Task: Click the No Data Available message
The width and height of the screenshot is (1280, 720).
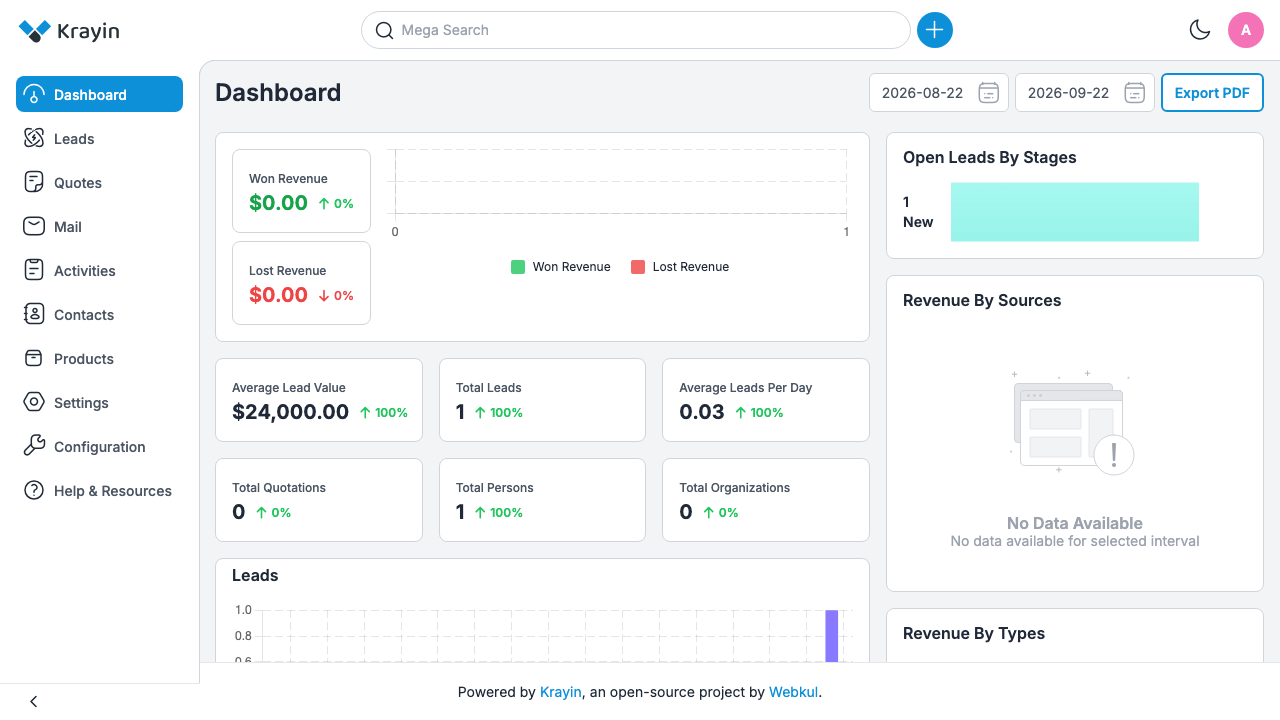Action: point(1075,523)
